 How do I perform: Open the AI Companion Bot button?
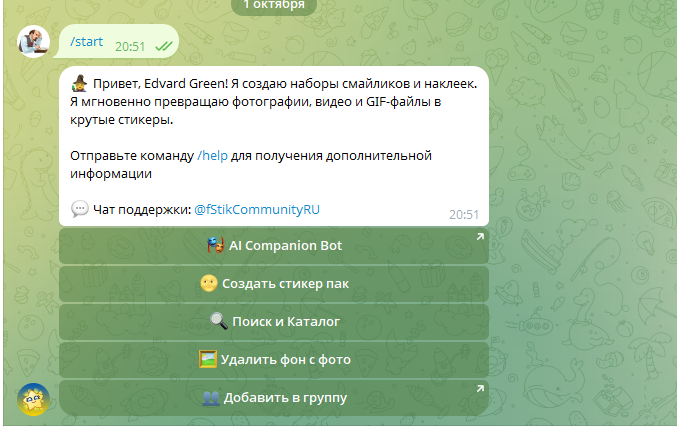coord(274,246)
